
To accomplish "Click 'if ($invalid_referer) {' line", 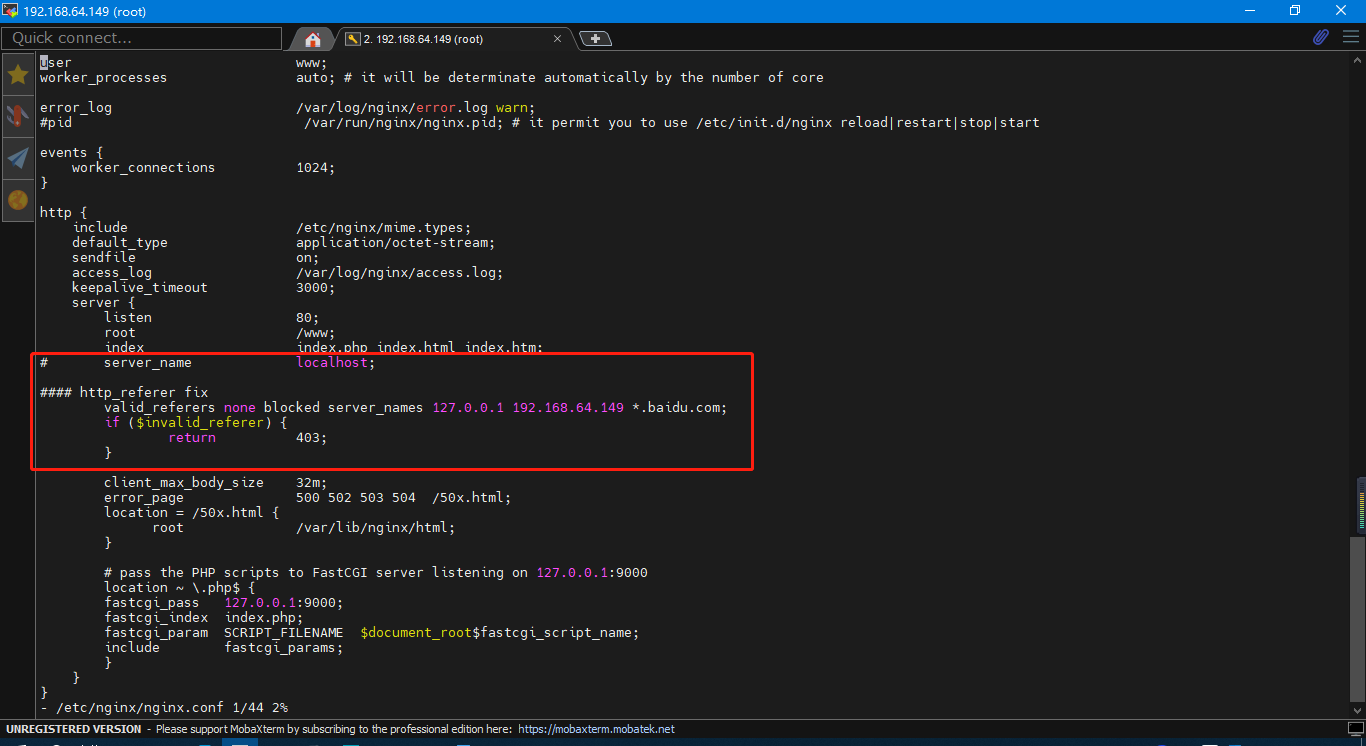I will click(x=196, y=422).
